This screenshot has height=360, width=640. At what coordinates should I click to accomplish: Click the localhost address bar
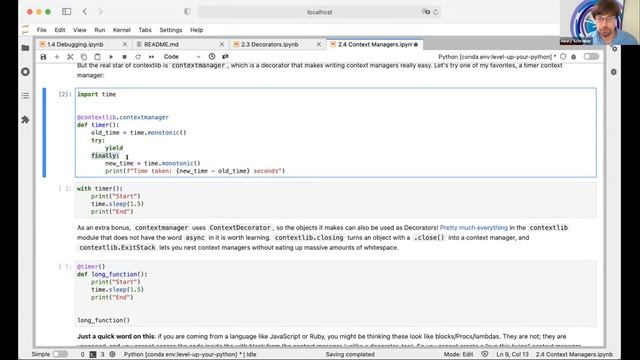click(x=319, y=12)
